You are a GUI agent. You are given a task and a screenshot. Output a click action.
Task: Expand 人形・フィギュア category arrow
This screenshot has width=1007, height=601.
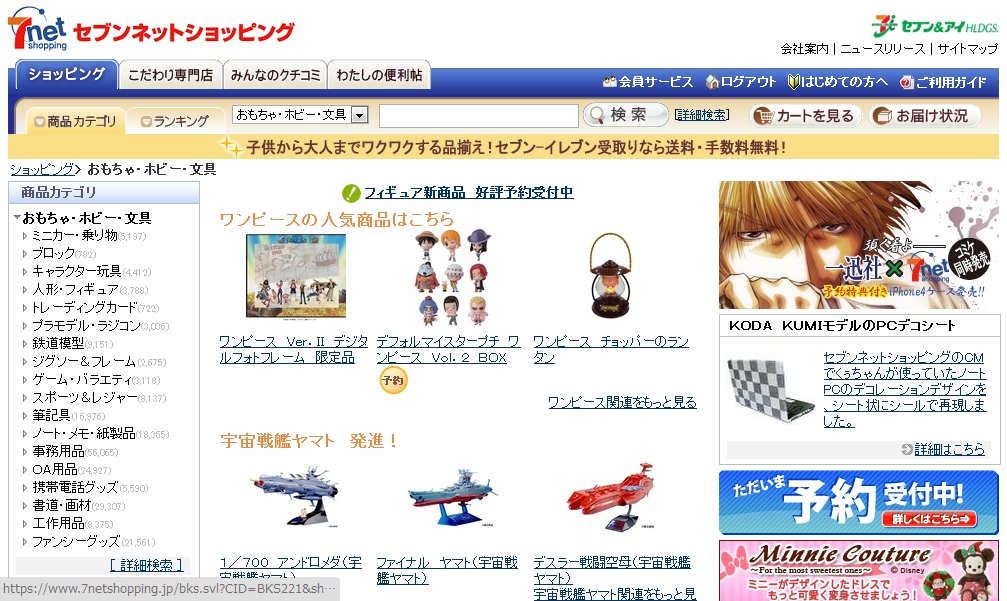click(x=25, y=290)
